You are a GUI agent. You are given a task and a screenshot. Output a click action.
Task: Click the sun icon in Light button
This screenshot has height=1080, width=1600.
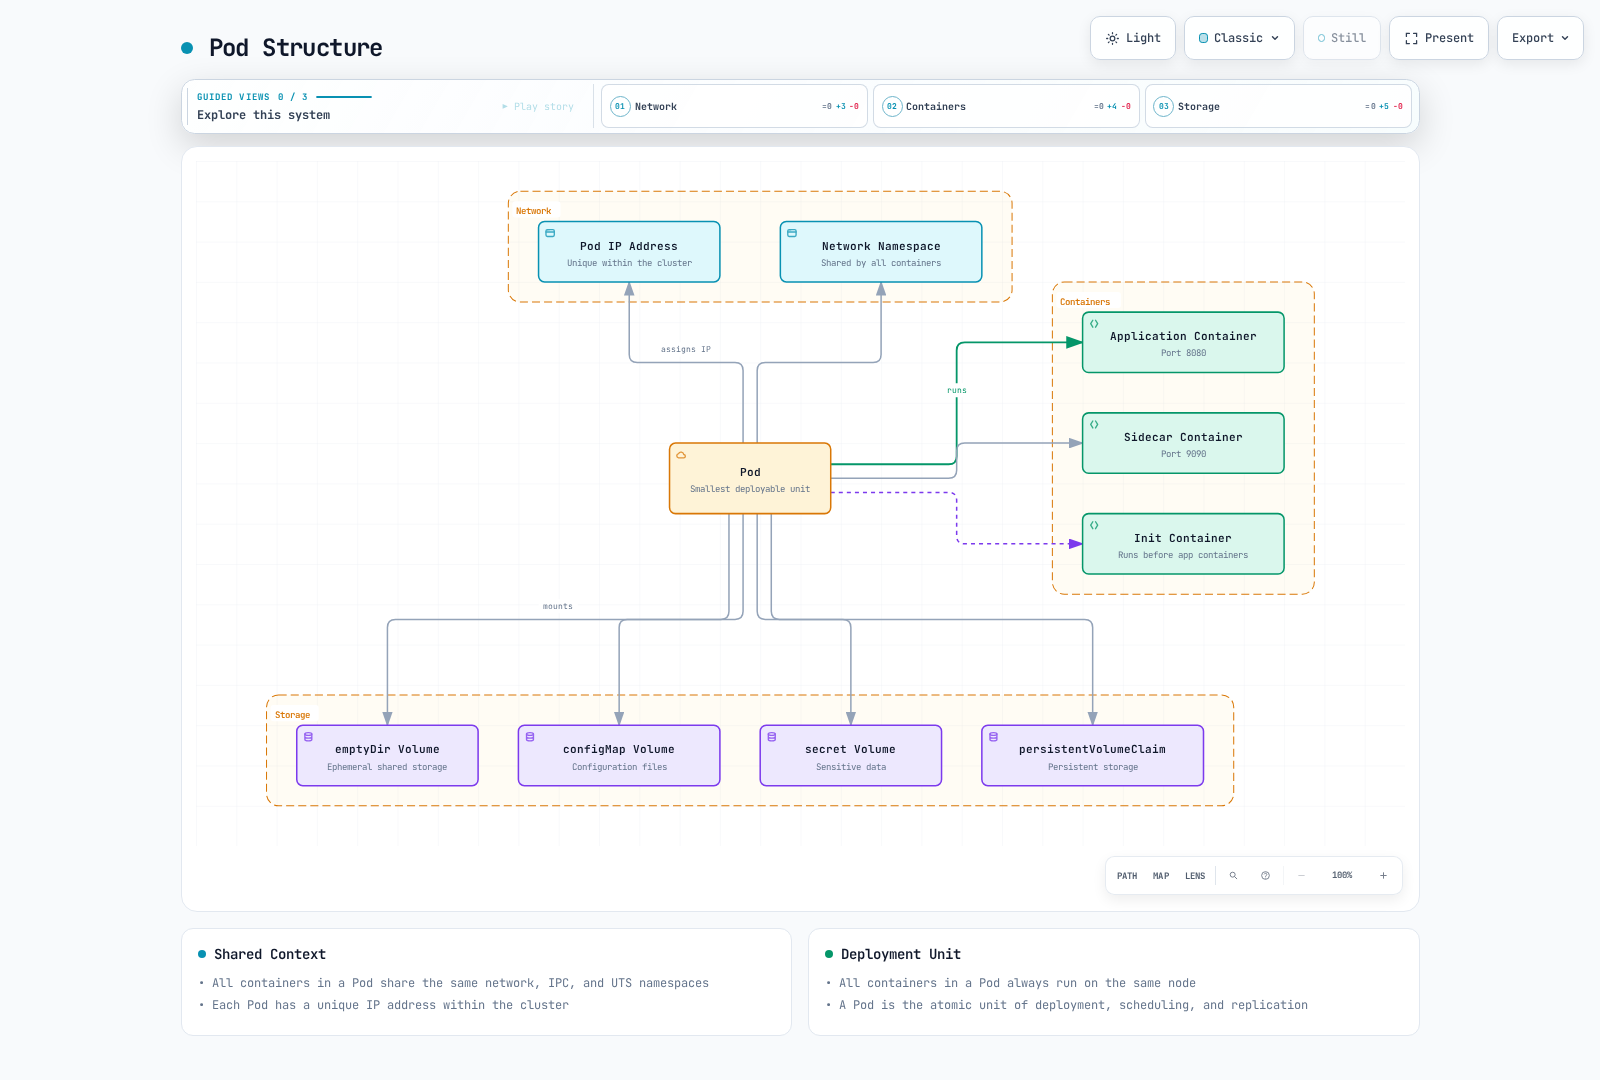(1112, 38)
